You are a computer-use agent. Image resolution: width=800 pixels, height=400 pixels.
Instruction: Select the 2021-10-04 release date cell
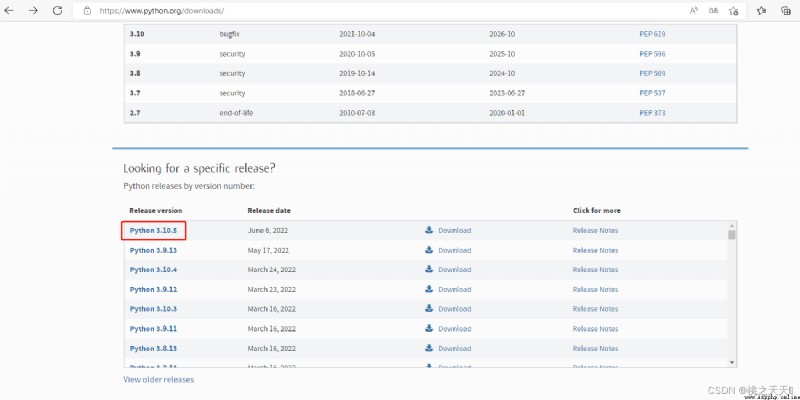357,34
